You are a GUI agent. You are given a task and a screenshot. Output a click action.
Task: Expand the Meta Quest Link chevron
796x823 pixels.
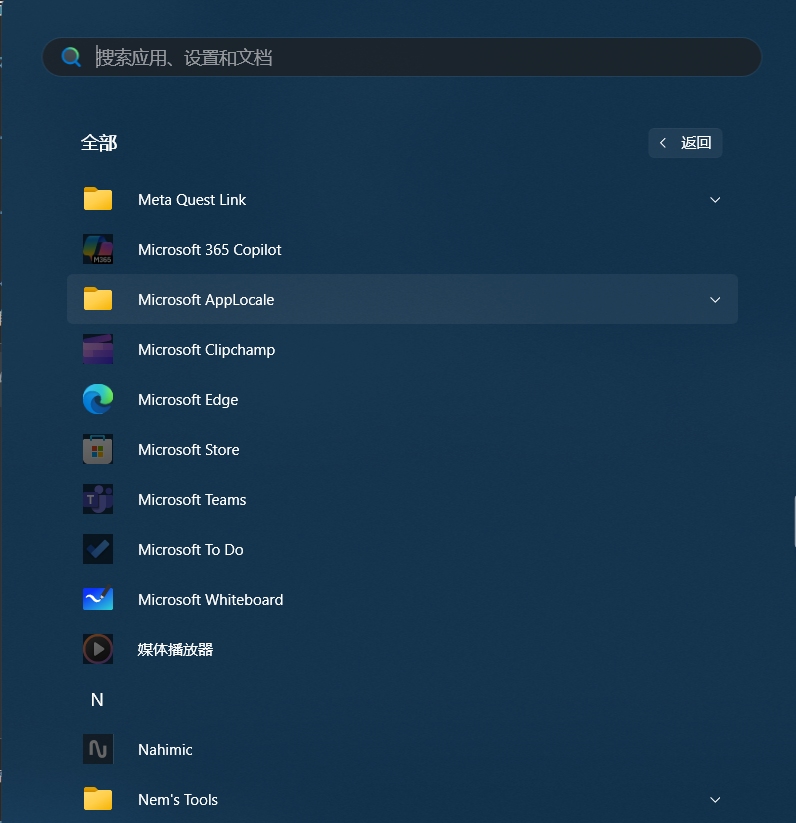715,200
